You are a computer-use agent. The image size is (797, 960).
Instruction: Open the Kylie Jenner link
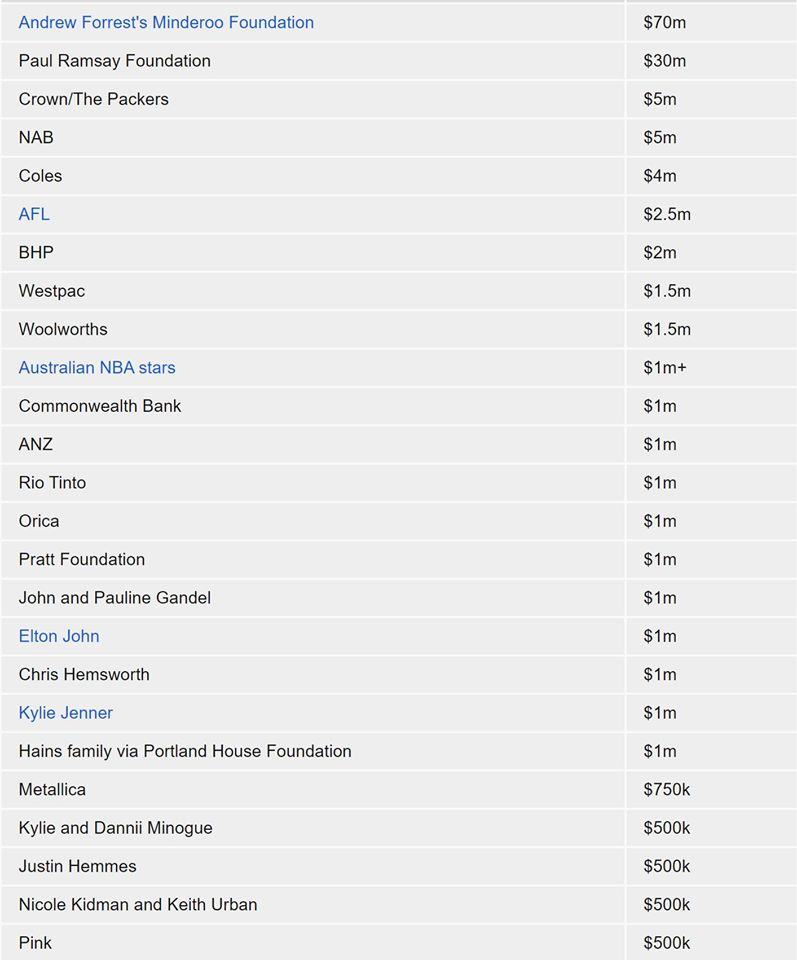click(66, 713)
